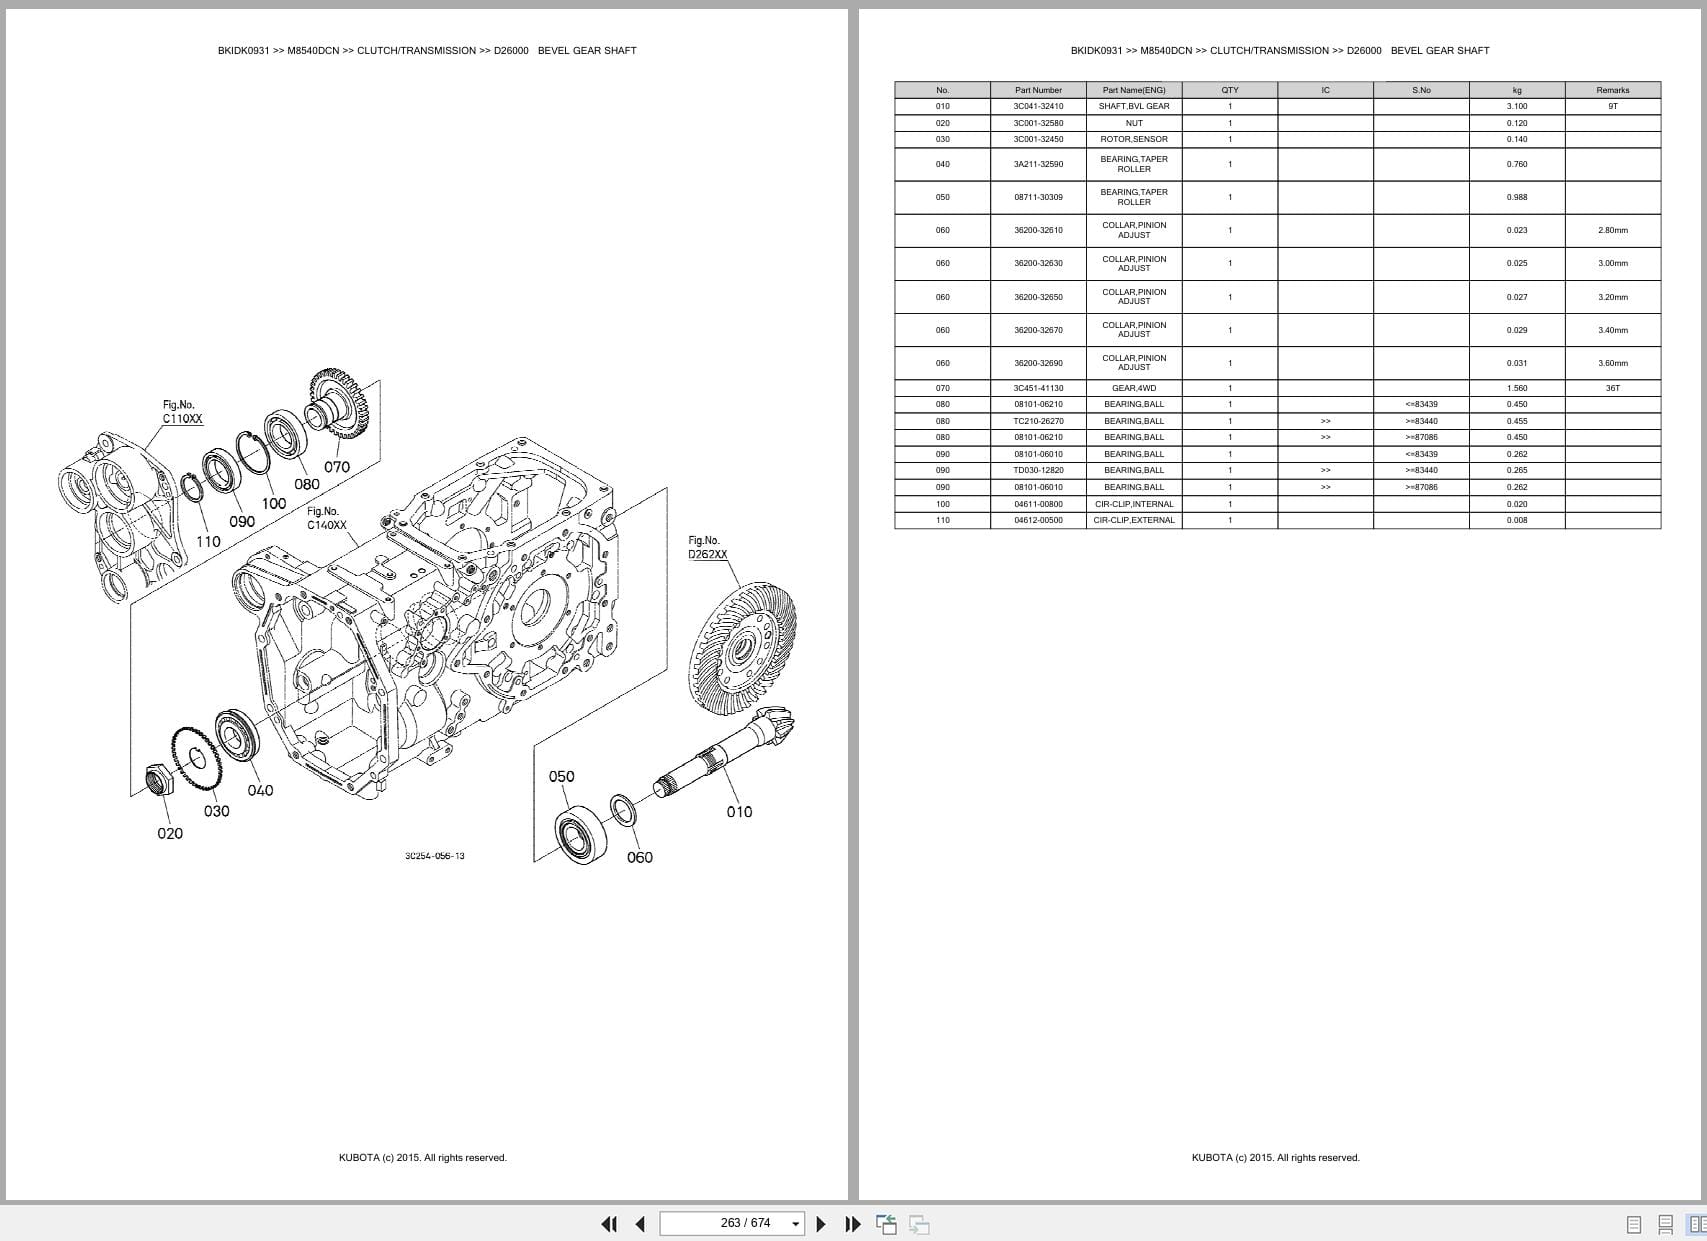Click callout 060 near the pinion collar
The height and width of the screenshot is (1241, 1707).
(640, 857)
